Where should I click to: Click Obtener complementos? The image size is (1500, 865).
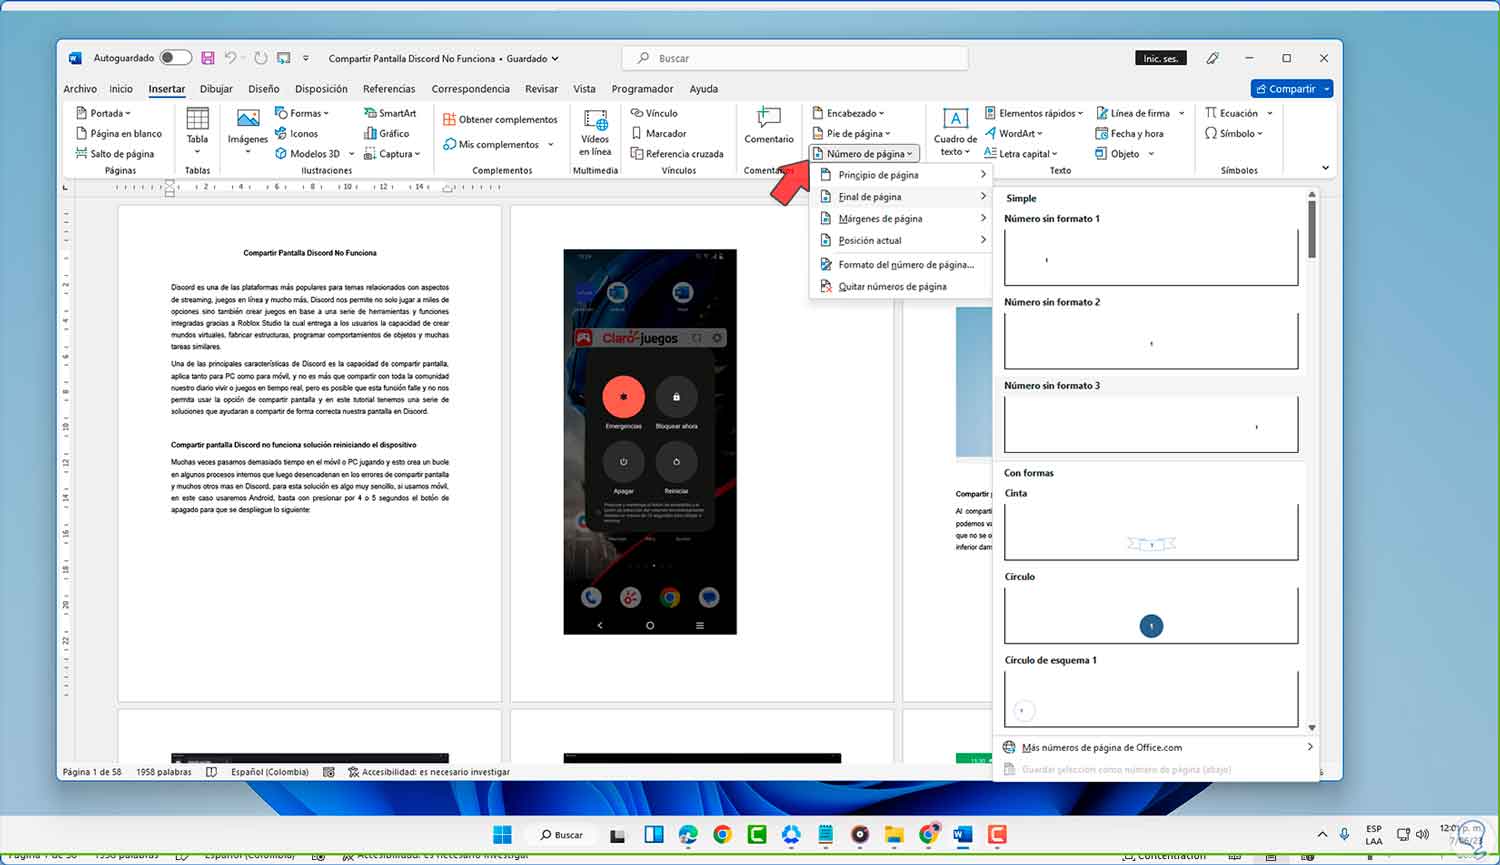(500, 119)
